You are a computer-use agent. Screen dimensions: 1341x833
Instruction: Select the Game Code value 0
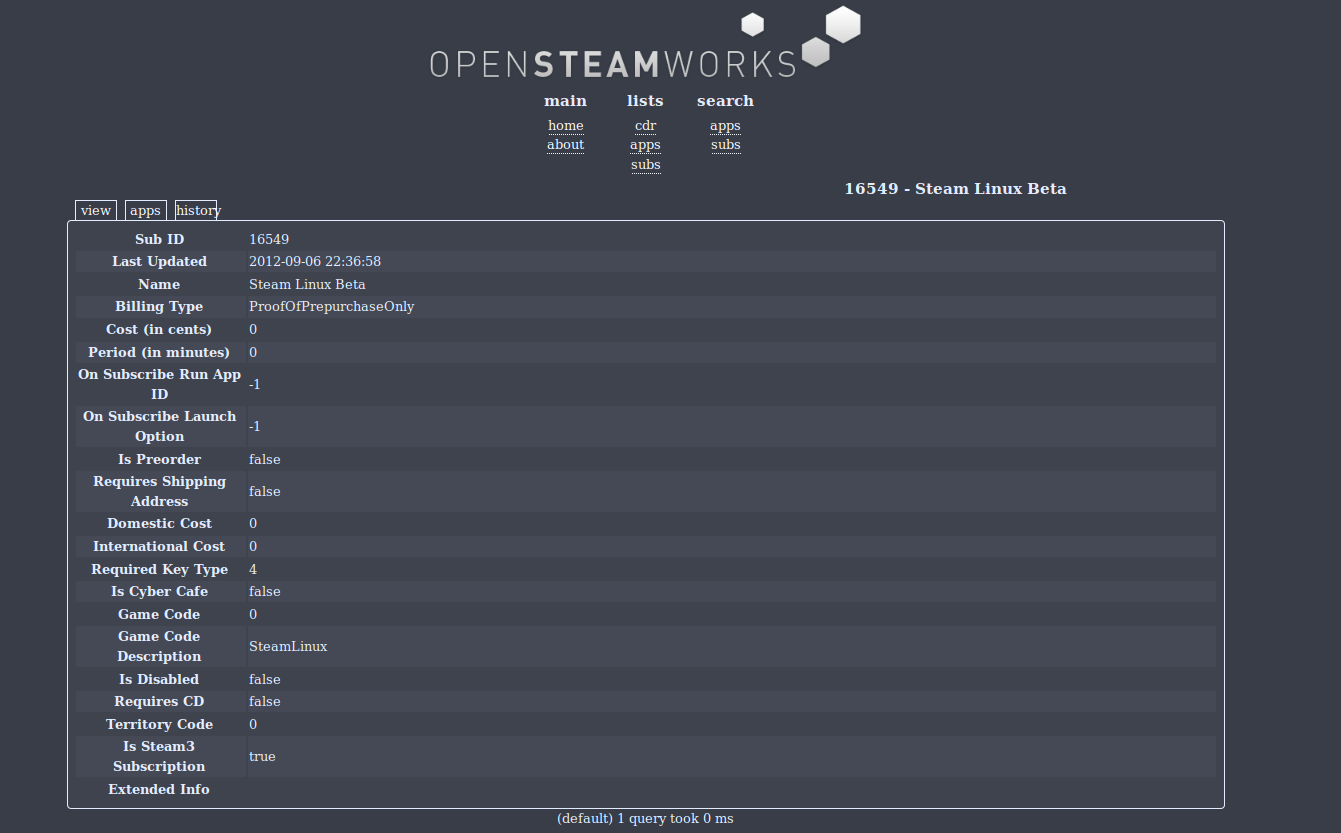click(253, 614)
